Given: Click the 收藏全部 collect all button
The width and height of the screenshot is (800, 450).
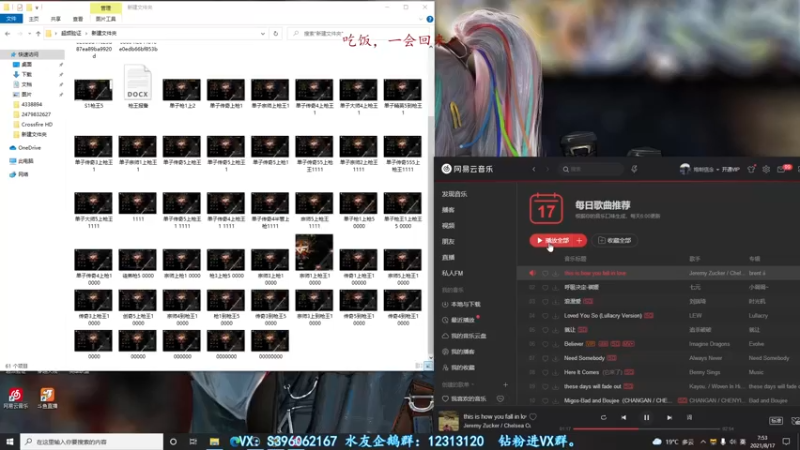Looking at the screenshot, I should click(x=614, y=240).
